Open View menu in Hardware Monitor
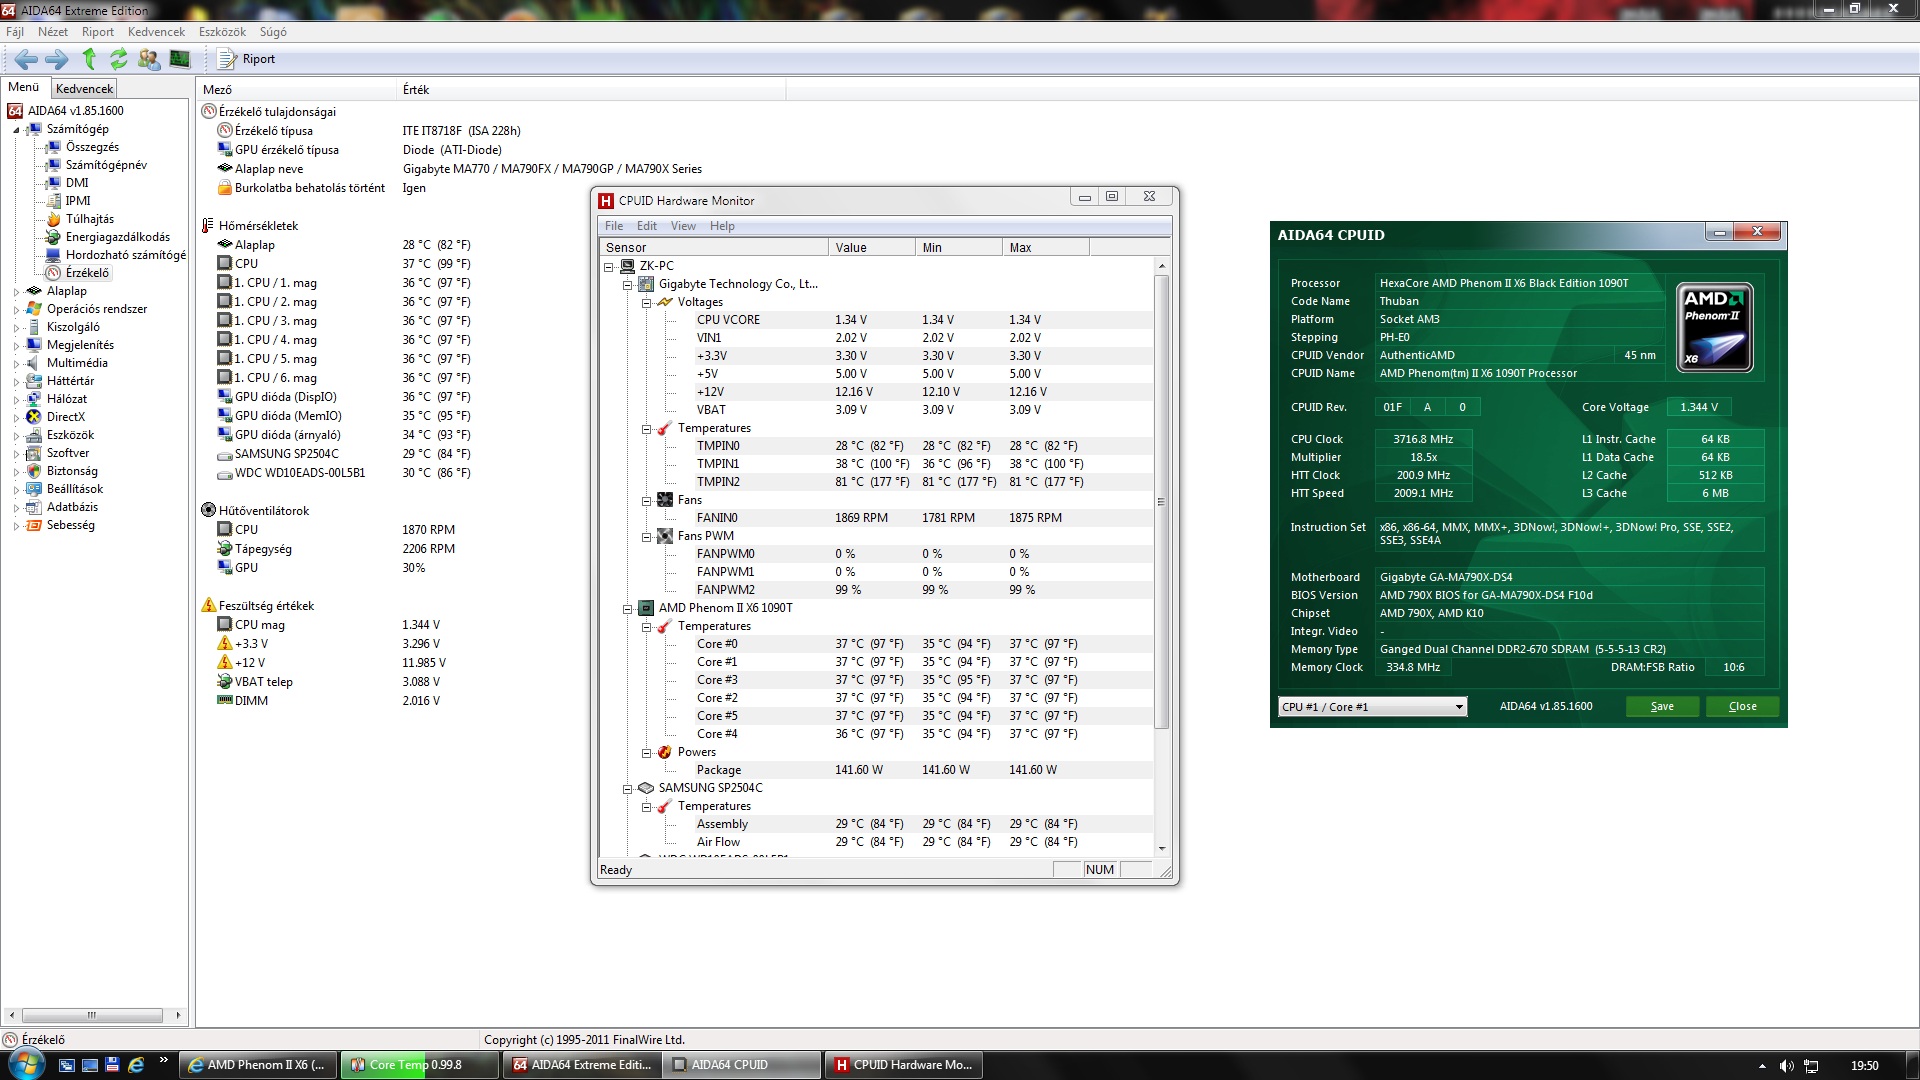 tap(683, 226)
